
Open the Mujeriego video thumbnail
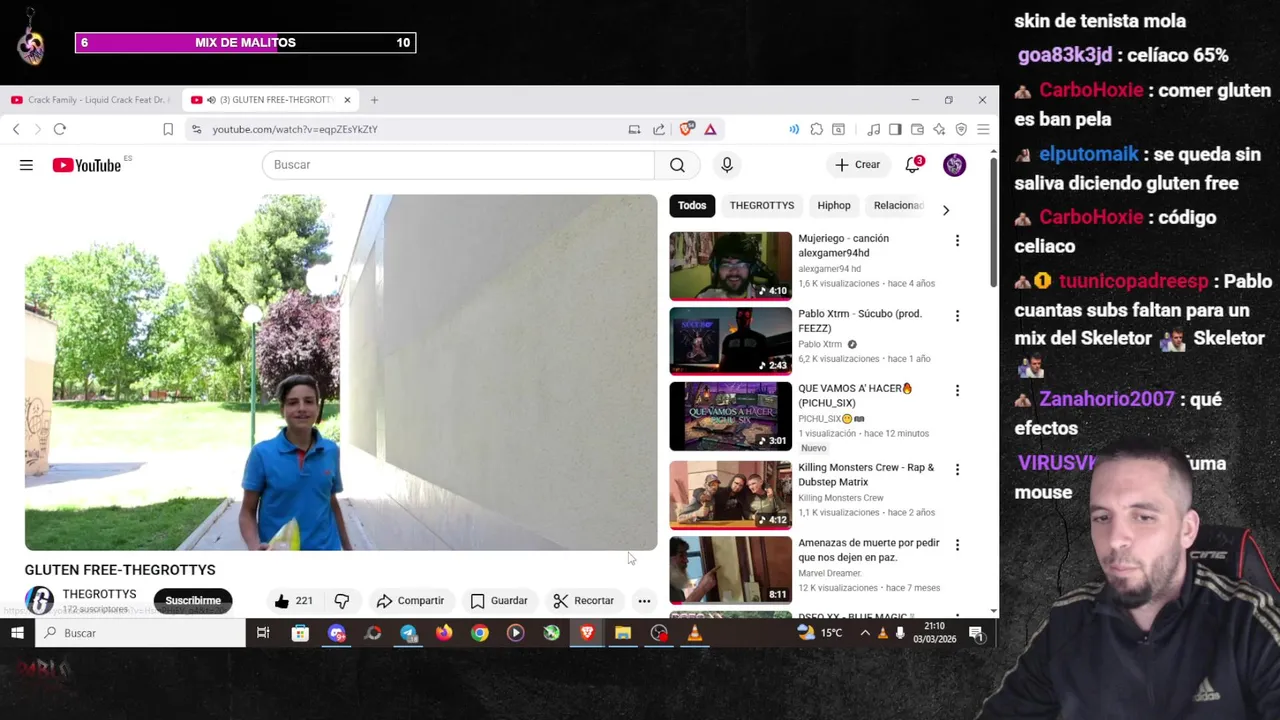click(x=730, y=266)
